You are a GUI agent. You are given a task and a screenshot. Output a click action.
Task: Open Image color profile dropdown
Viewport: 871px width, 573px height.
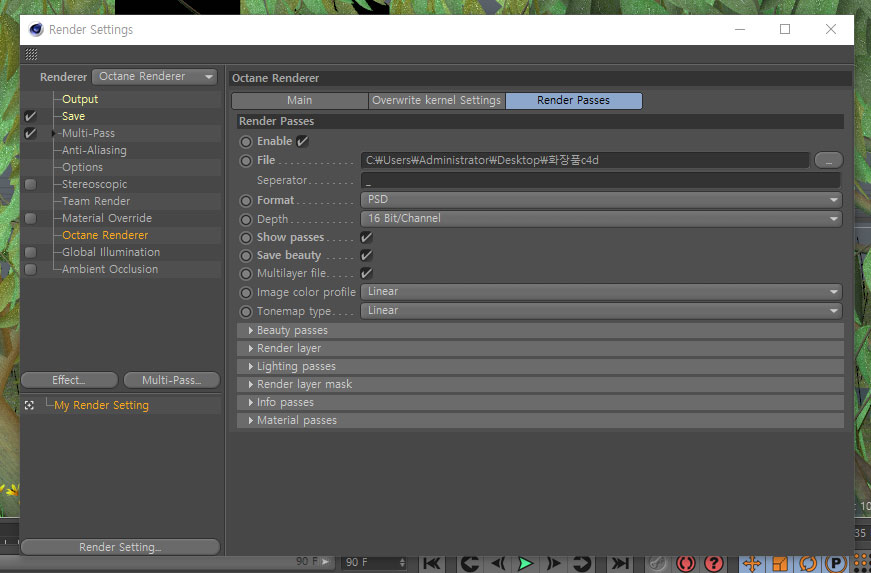click(601, 292)
